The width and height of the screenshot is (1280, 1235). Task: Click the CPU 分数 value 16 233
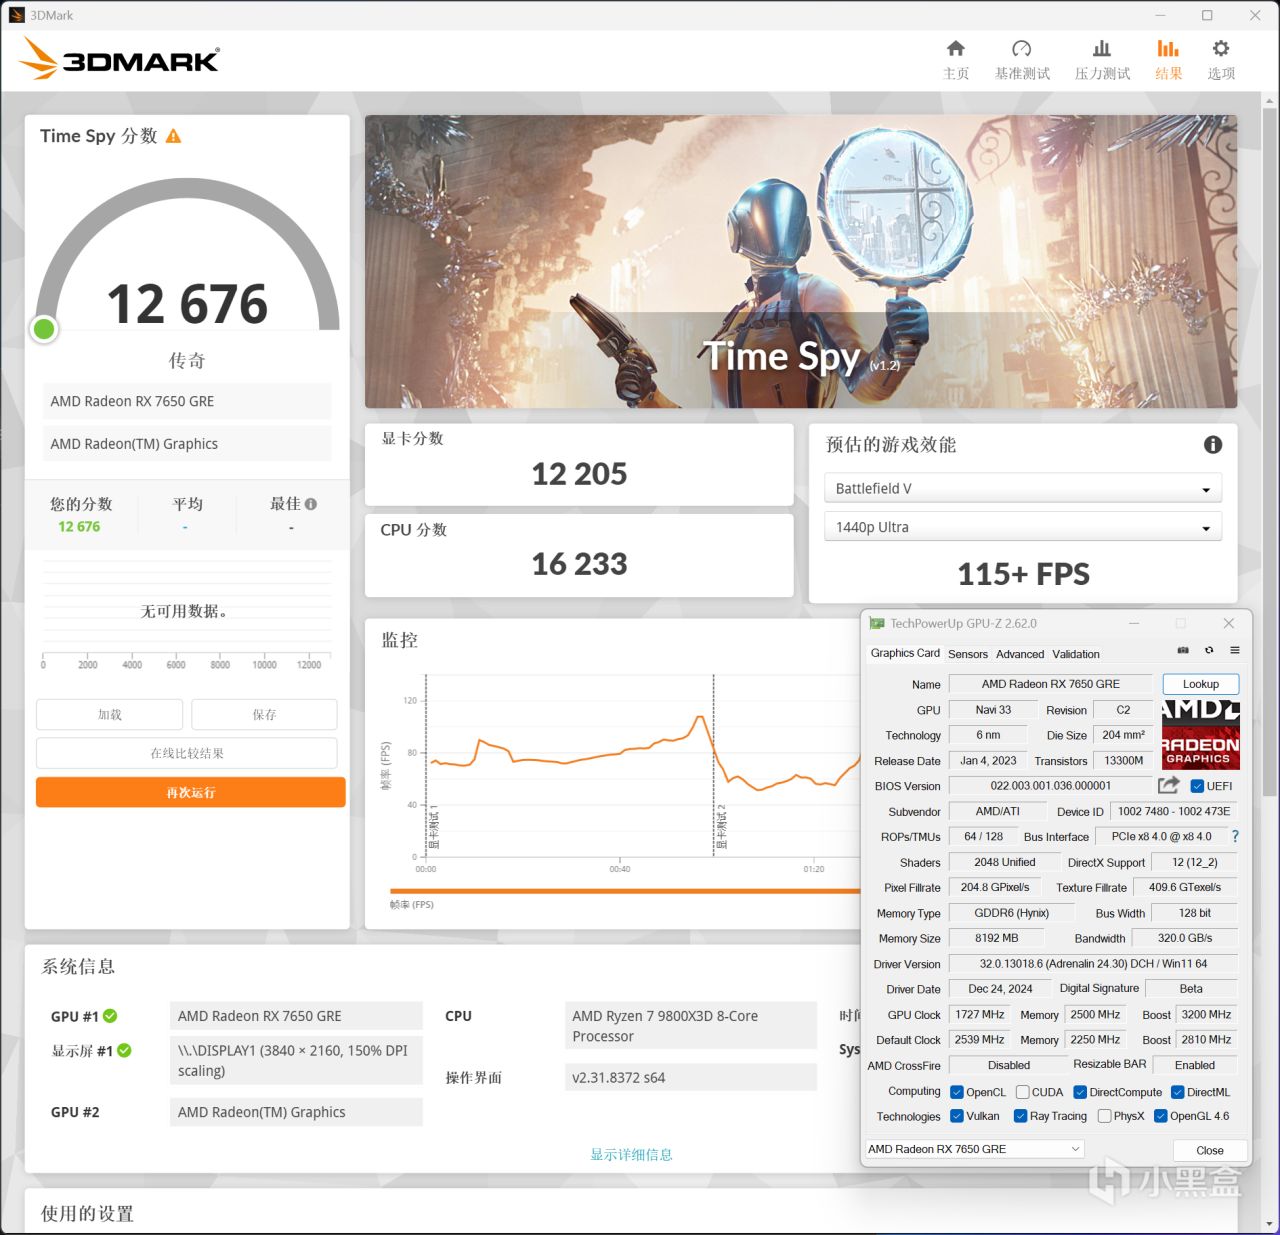tap(579, 564)
